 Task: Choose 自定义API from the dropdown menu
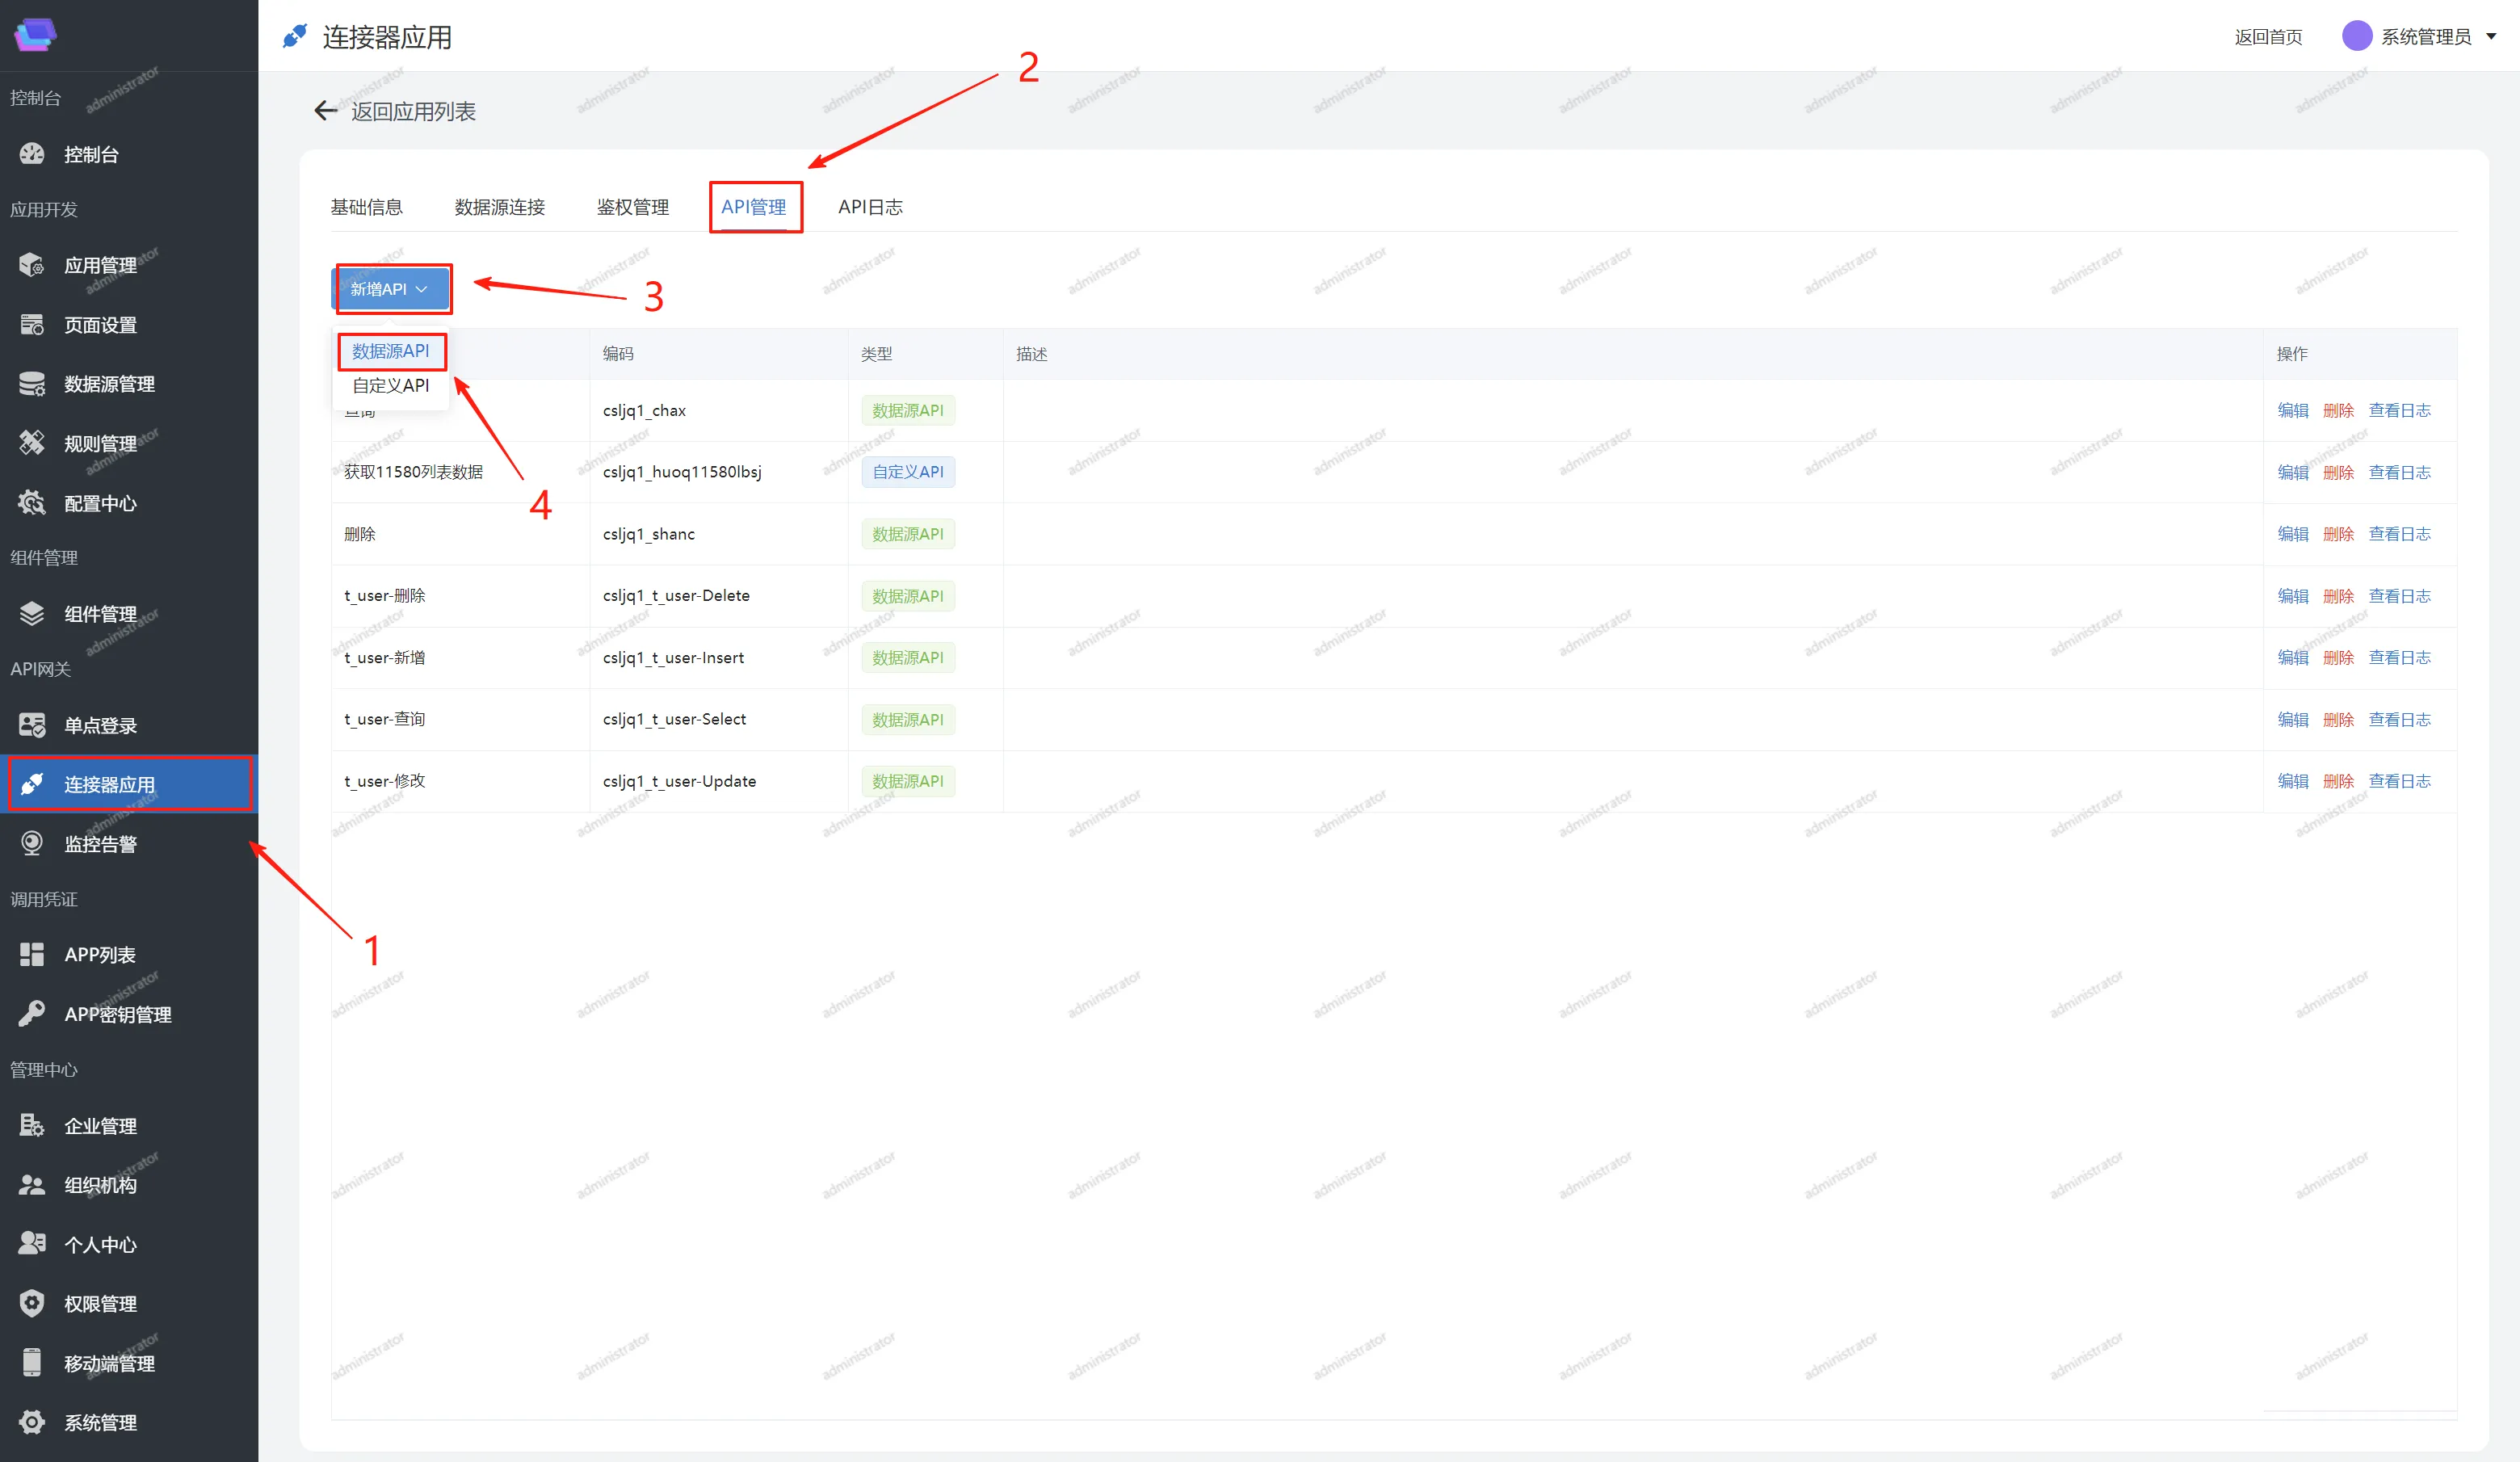390,386
